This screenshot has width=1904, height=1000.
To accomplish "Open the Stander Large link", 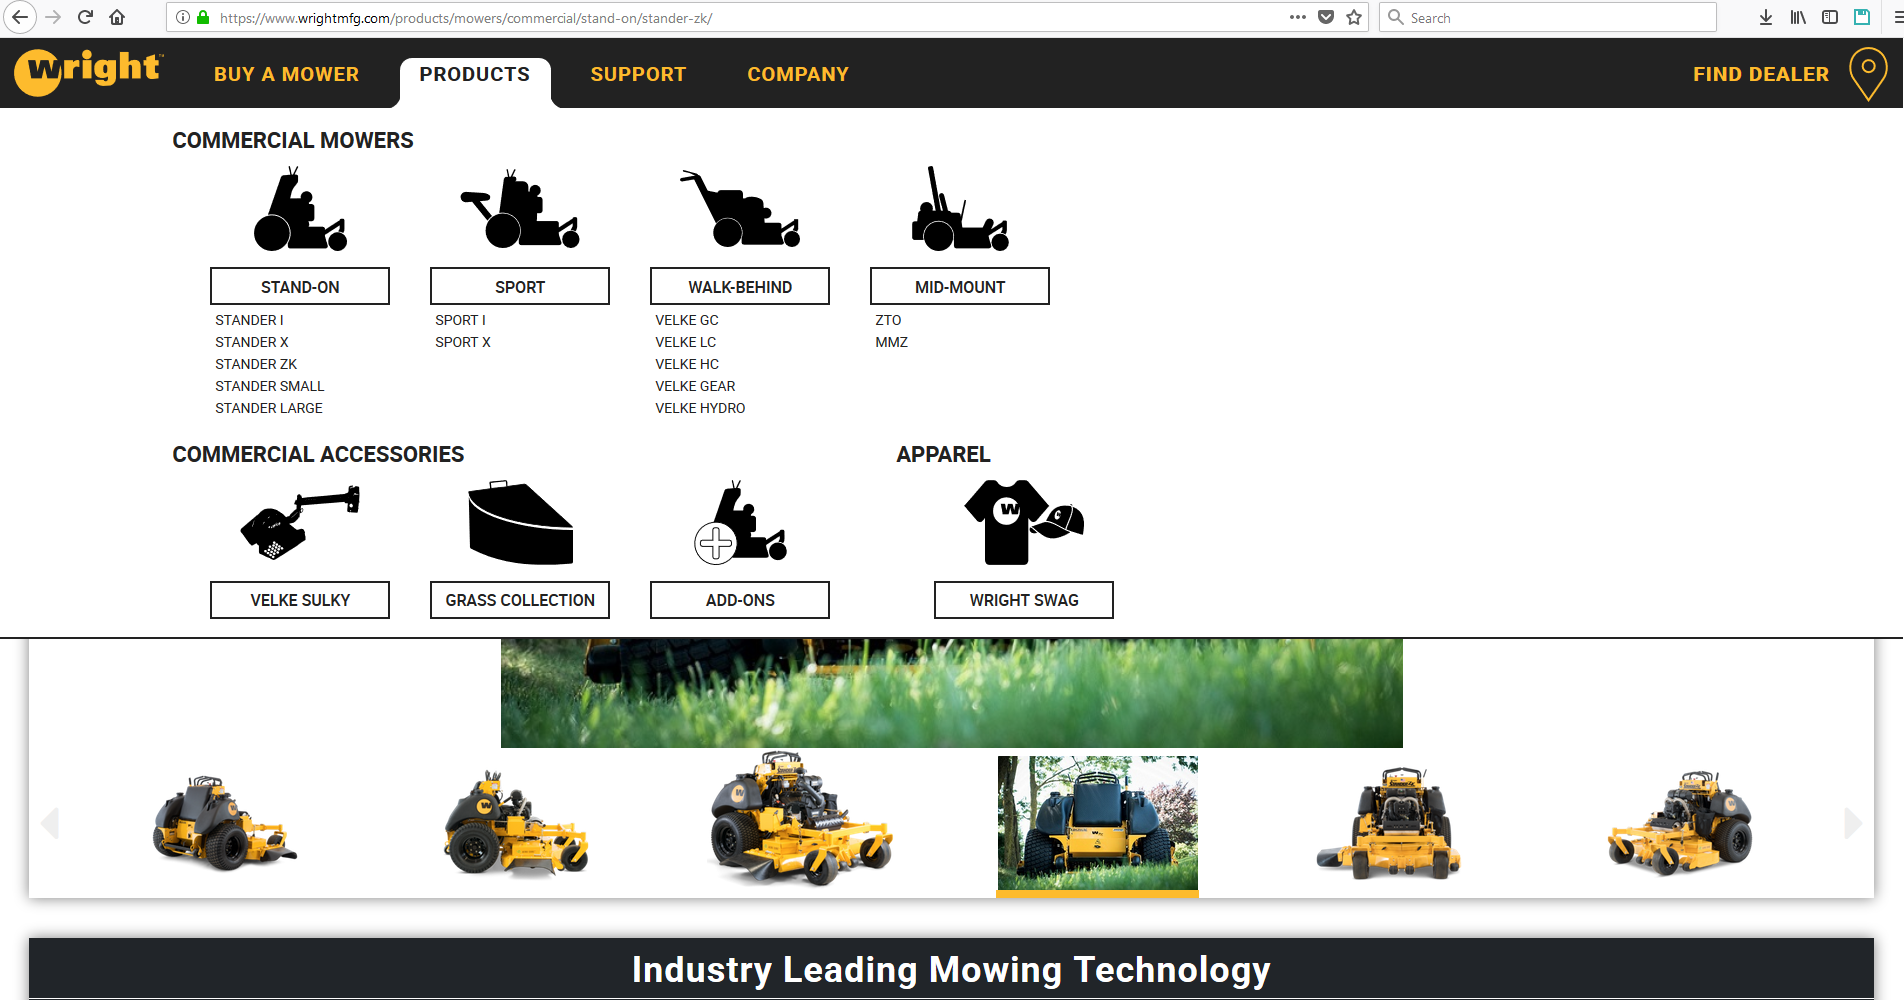I will [269, 408].
